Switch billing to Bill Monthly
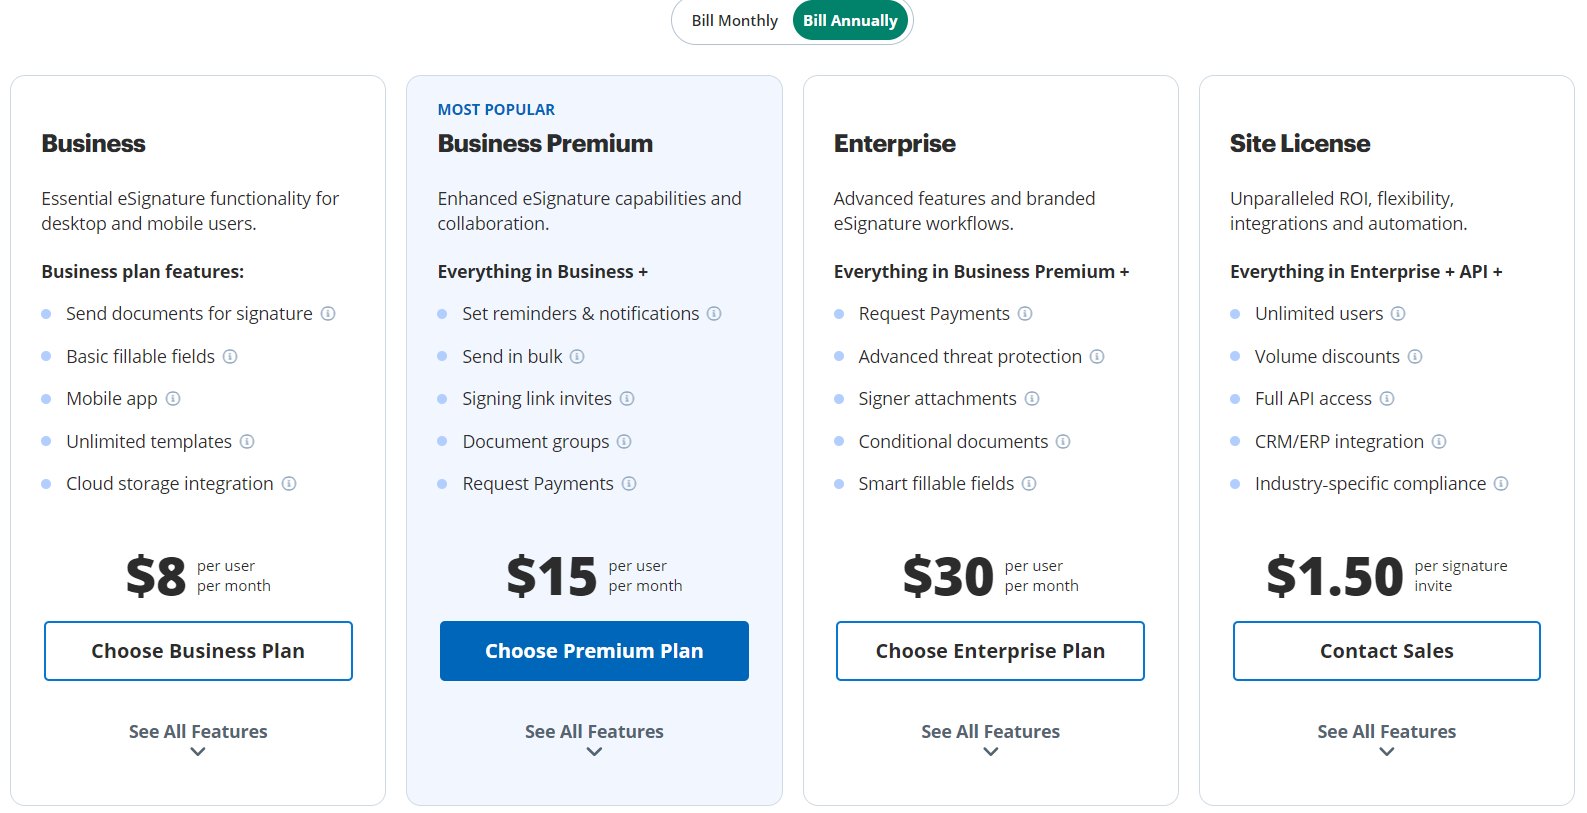Viewport: 1587px width, 813px height. [732, 20]
